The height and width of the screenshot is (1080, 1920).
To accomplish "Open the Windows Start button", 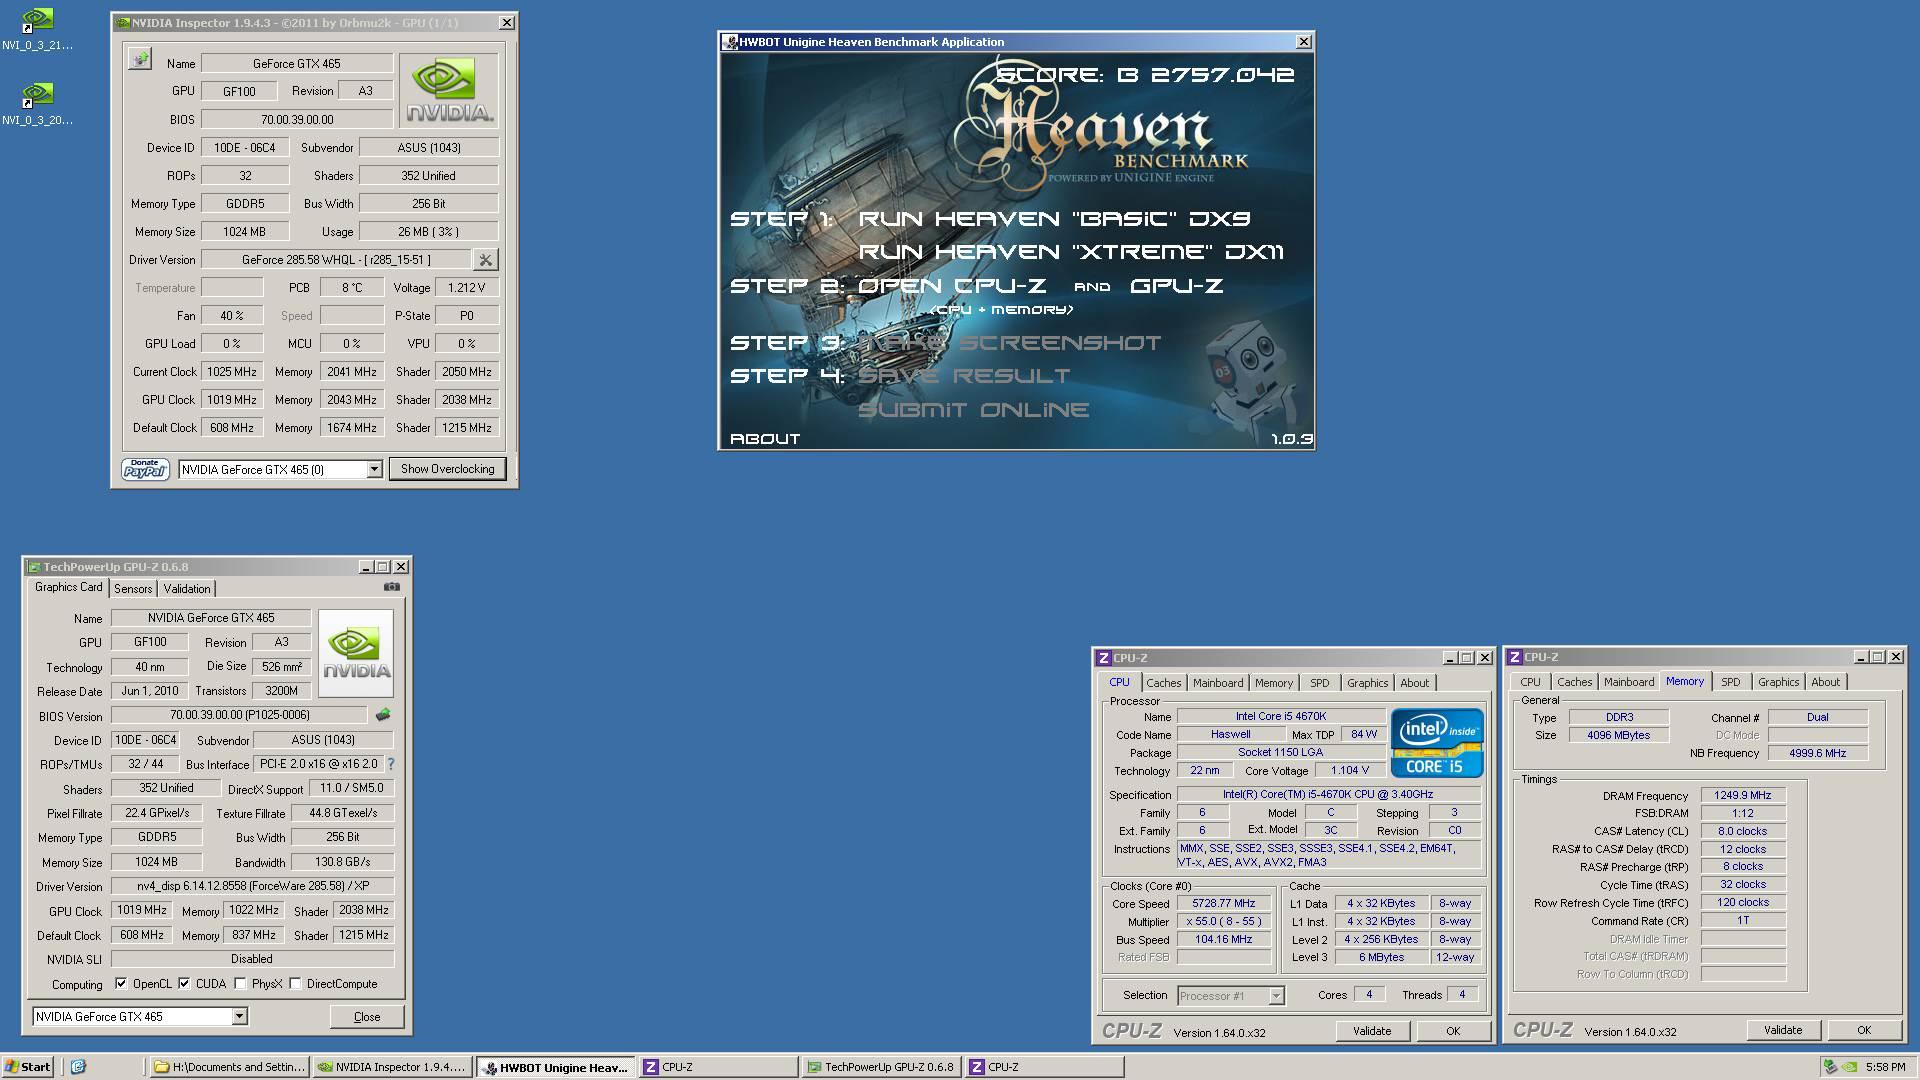I will pos(29,1067).
